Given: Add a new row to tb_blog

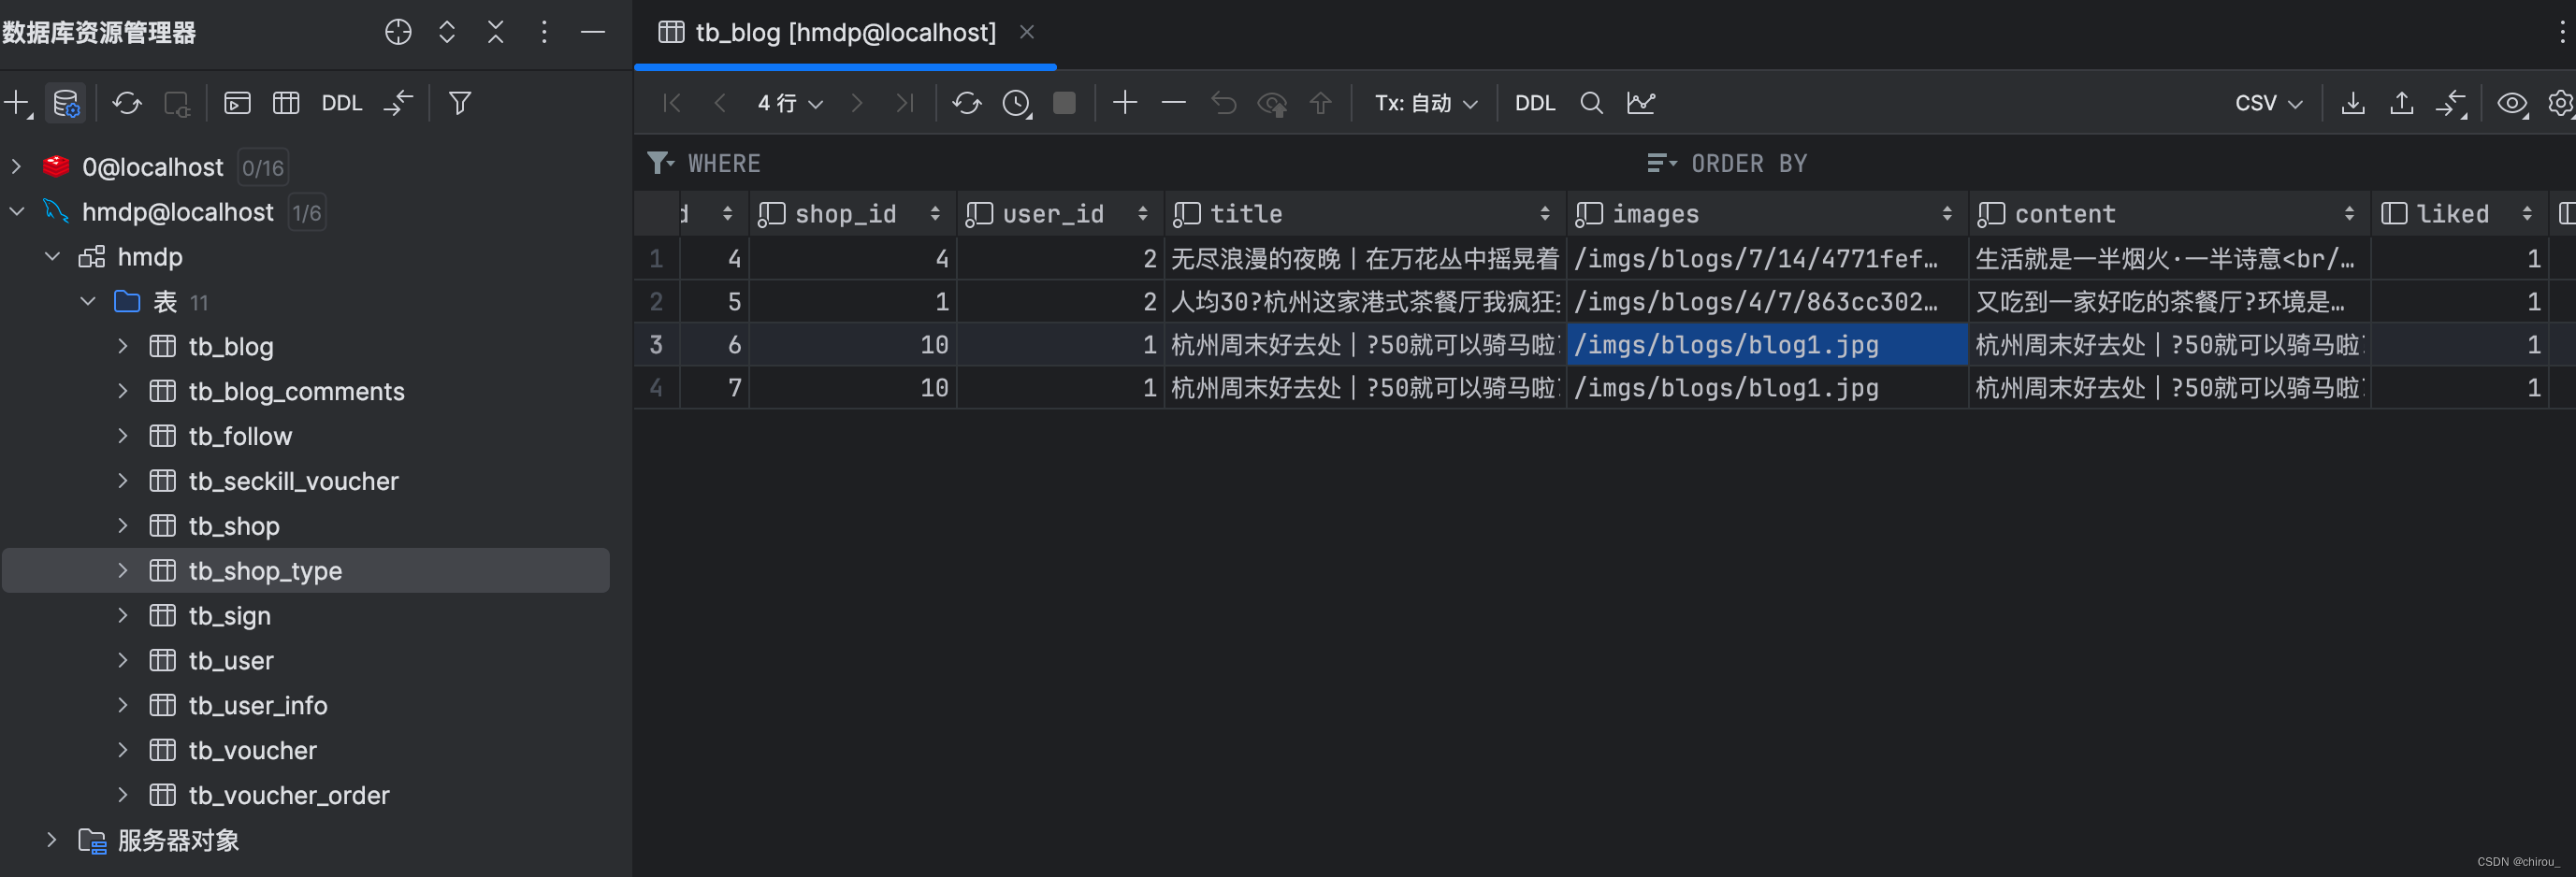Looking at the screenshot, I should (1125, 102).
